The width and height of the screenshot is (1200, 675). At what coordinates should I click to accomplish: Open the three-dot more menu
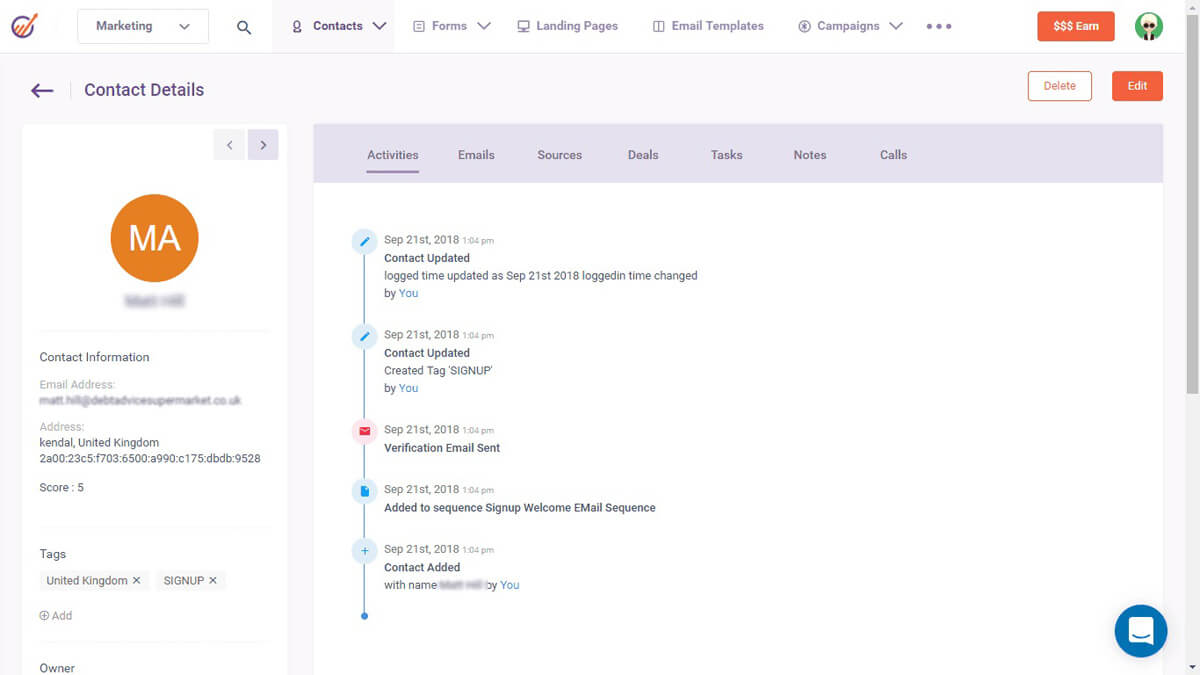(x=939, y=27)
